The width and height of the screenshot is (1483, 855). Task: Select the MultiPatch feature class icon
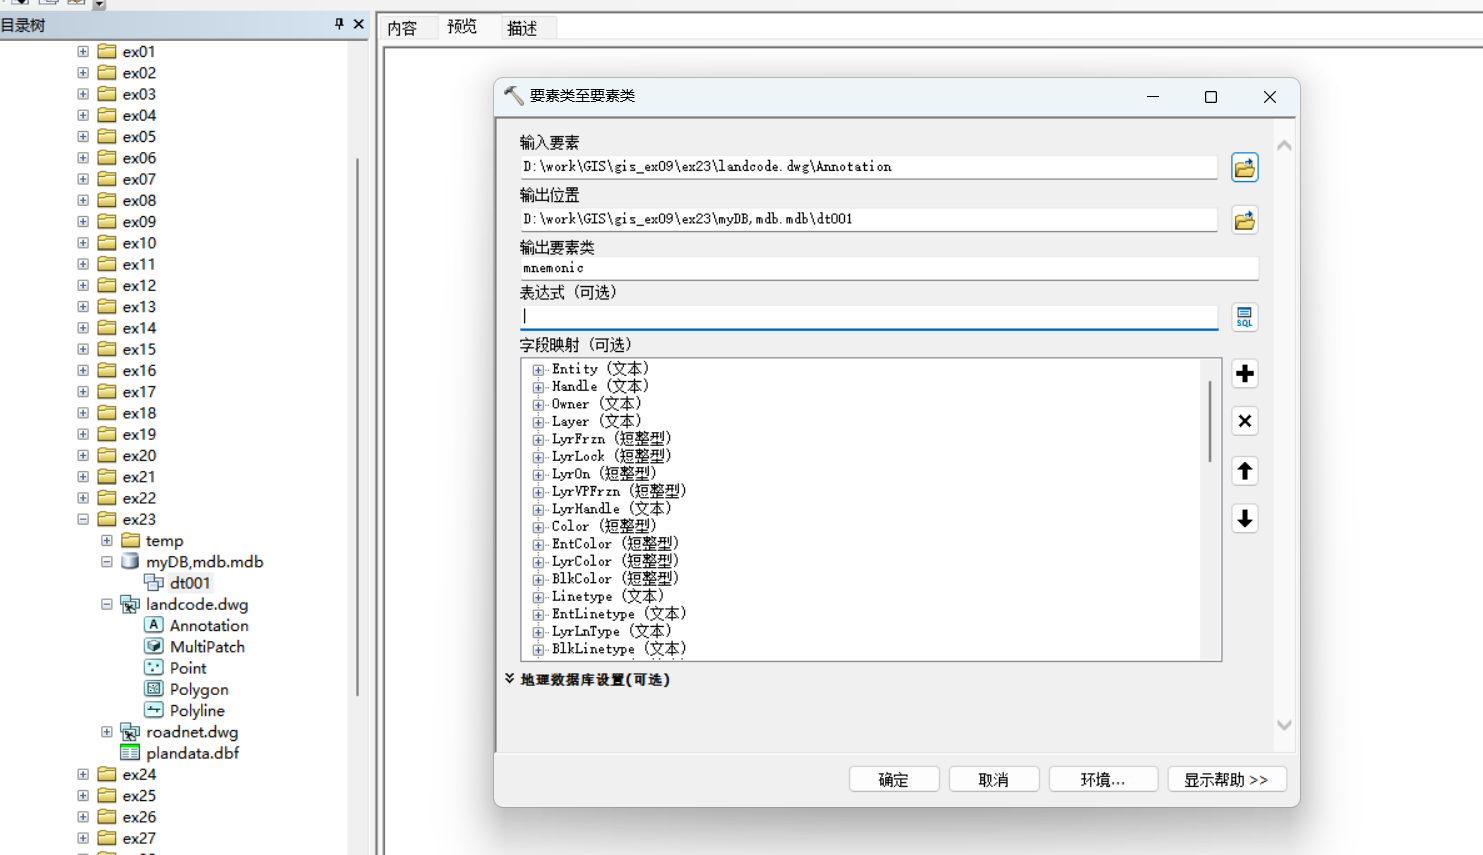[x=154, y=646]
